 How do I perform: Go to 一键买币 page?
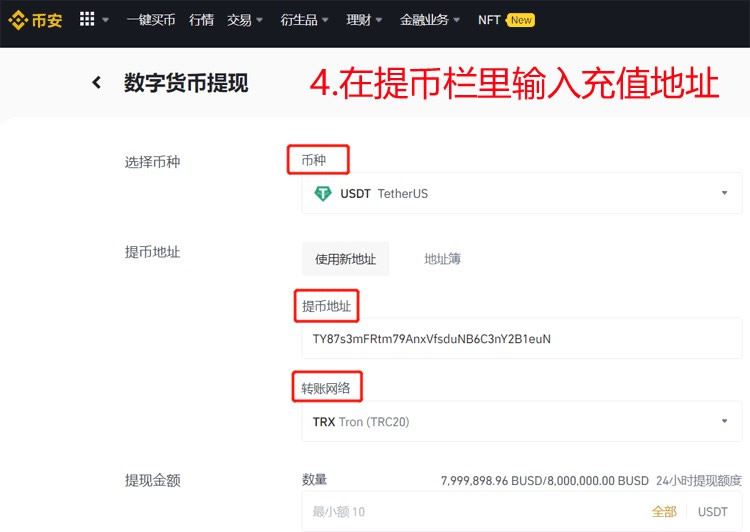(151, 20)
